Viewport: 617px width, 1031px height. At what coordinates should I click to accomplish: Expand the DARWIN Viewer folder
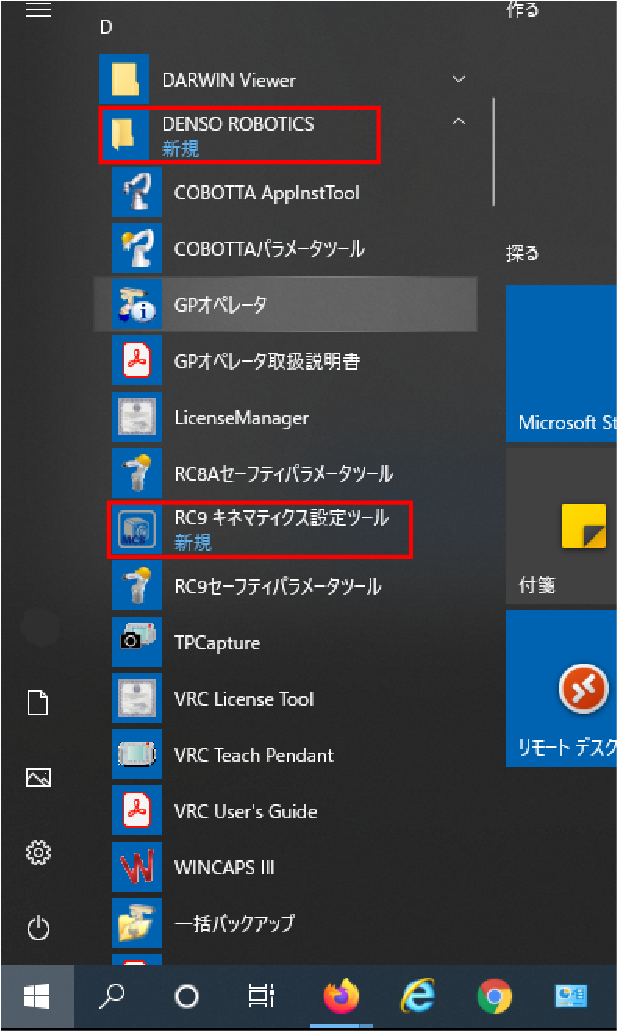pyautogui.click(x=459, y=79)
